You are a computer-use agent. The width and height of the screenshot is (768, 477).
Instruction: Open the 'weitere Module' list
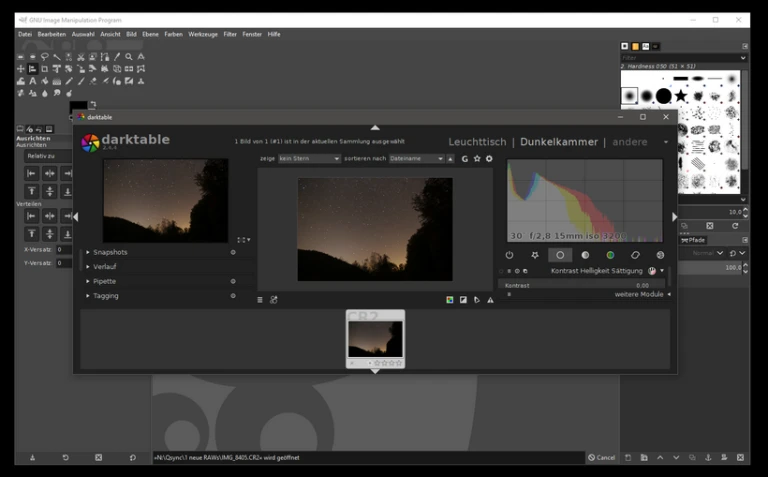pos(639,294)
